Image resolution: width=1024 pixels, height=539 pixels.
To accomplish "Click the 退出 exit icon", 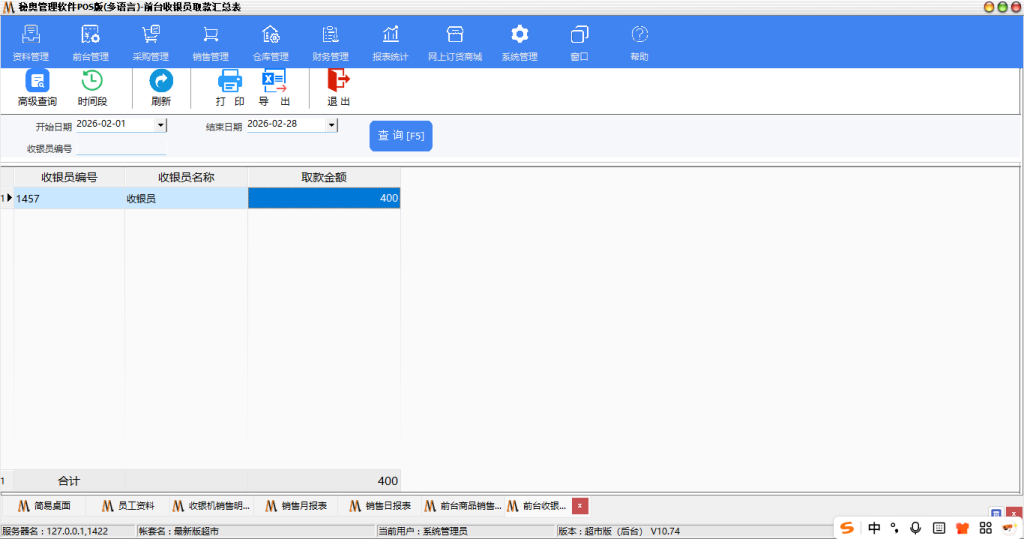I will [x=339, y=82].
